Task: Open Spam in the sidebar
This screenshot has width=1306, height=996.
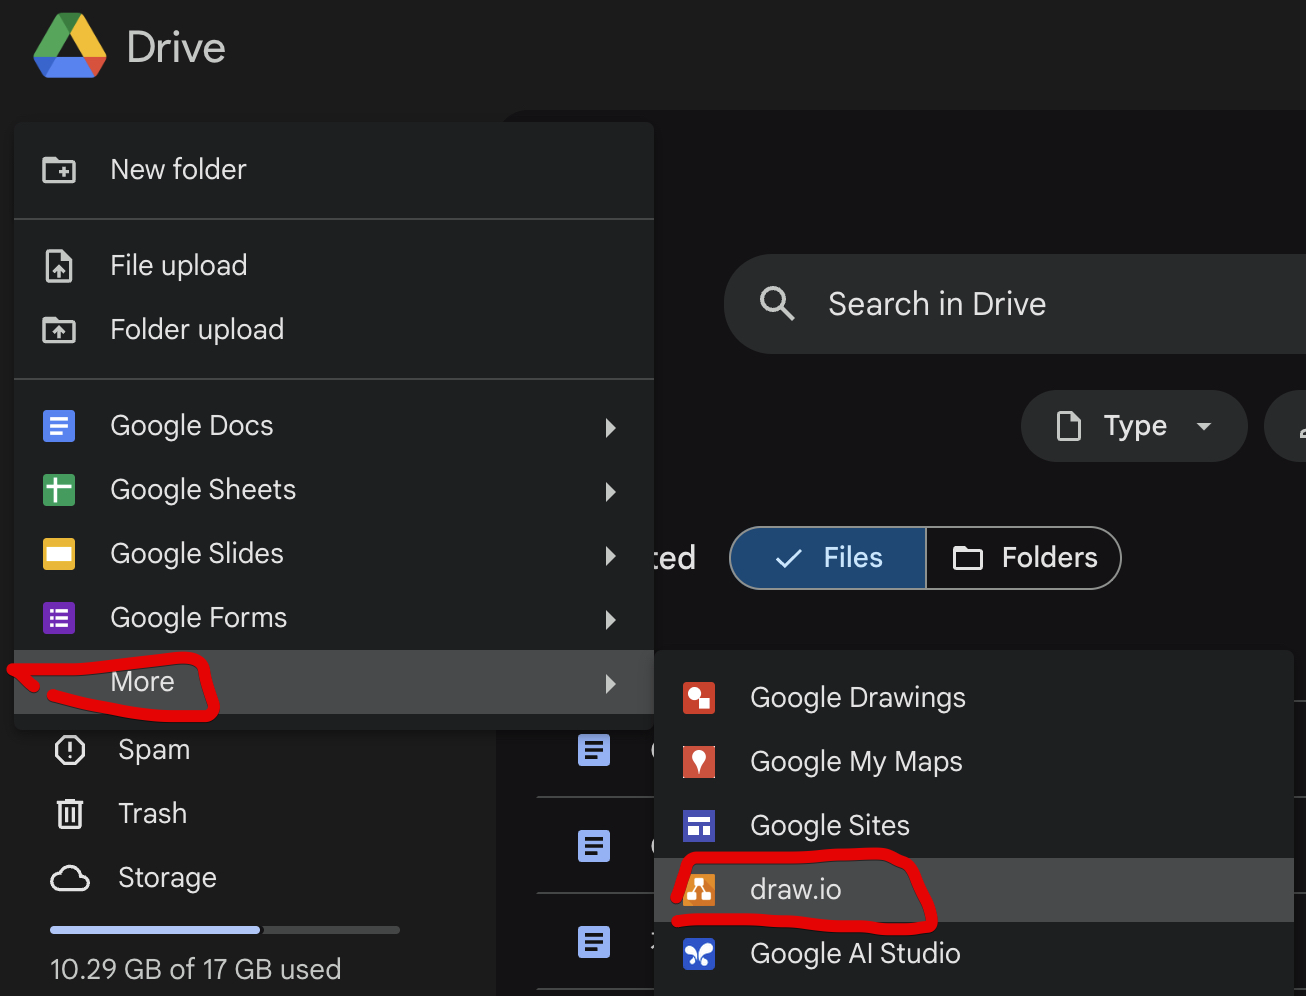Action: [x=154, y=750]
